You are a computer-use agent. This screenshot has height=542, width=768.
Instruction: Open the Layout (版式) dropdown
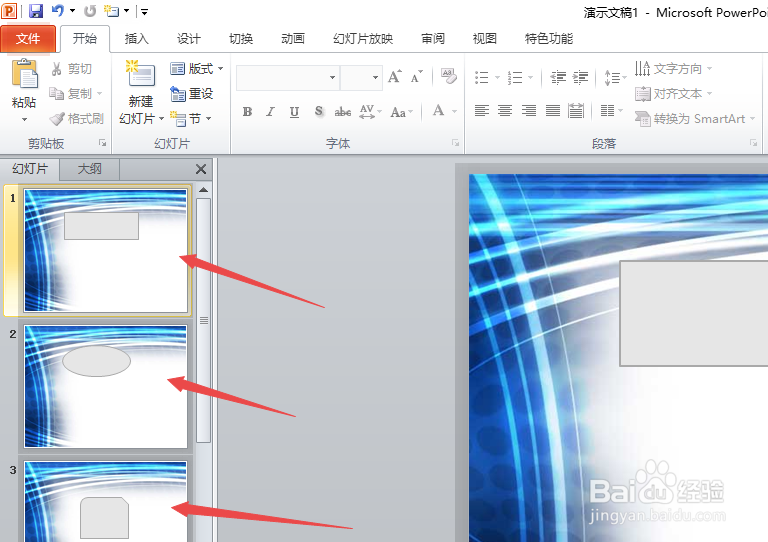197,69
